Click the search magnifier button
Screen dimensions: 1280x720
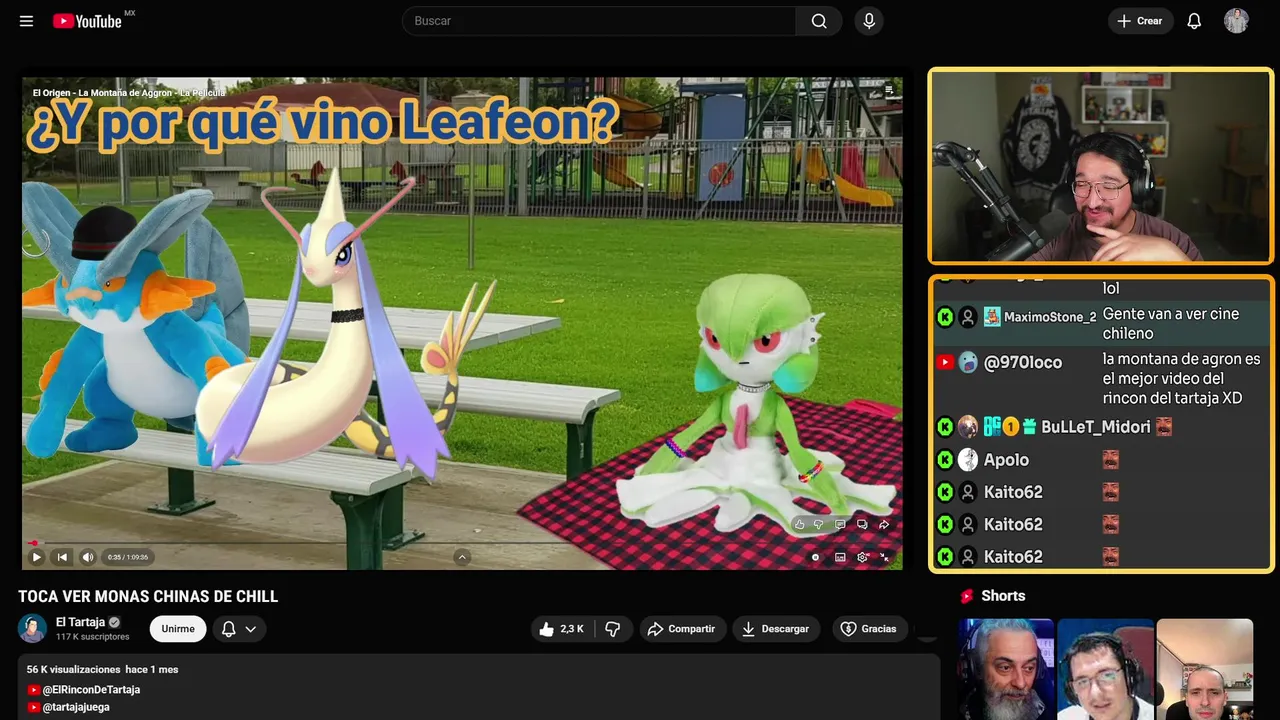pyautogui.click(x=819, y=21)
